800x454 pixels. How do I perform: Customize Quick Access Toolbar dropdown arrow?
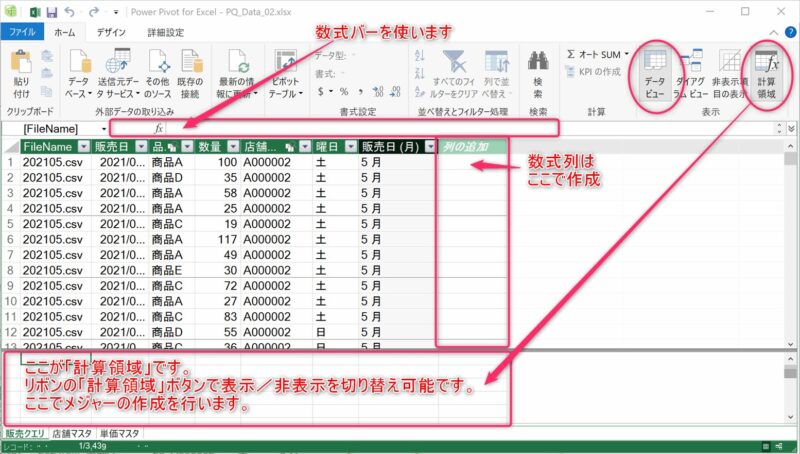116,12
